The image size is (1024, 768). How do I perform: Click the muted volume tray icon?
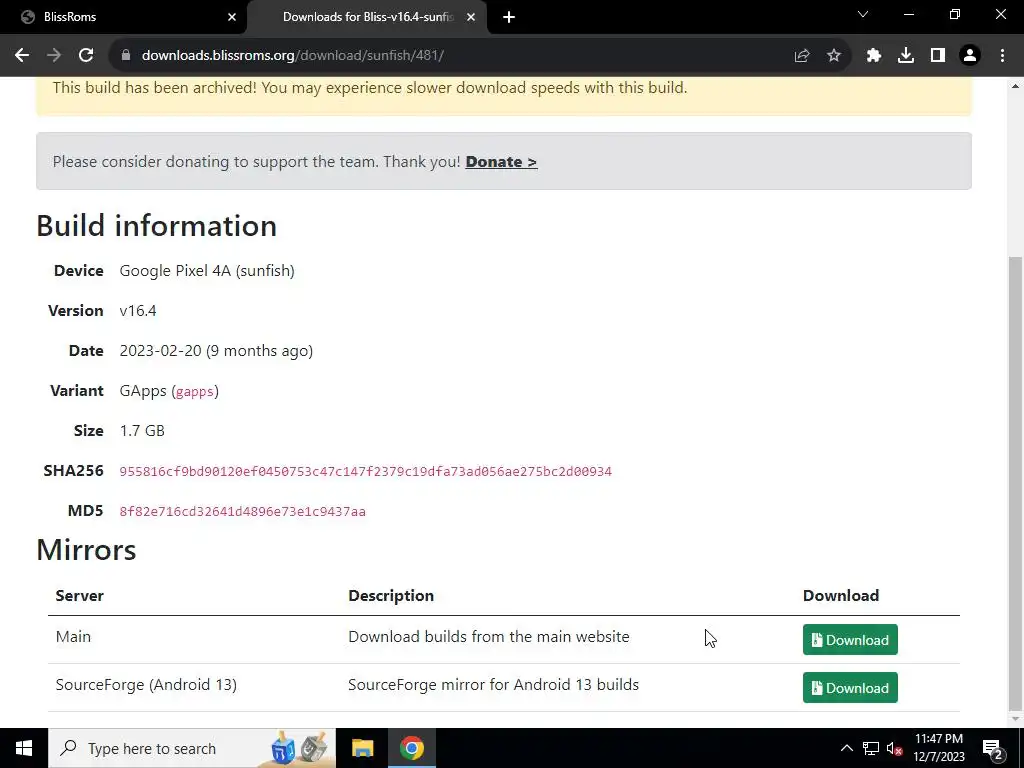pos(895,748)
